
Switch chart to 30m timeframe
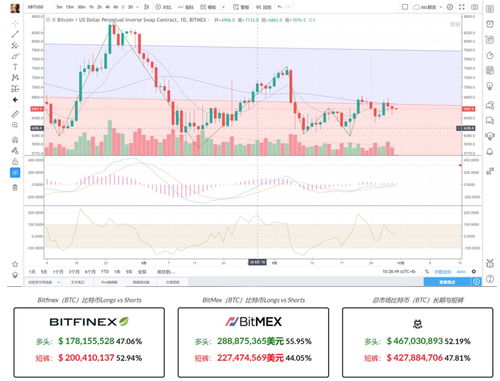pyautogui.click(x=81, y=7)
